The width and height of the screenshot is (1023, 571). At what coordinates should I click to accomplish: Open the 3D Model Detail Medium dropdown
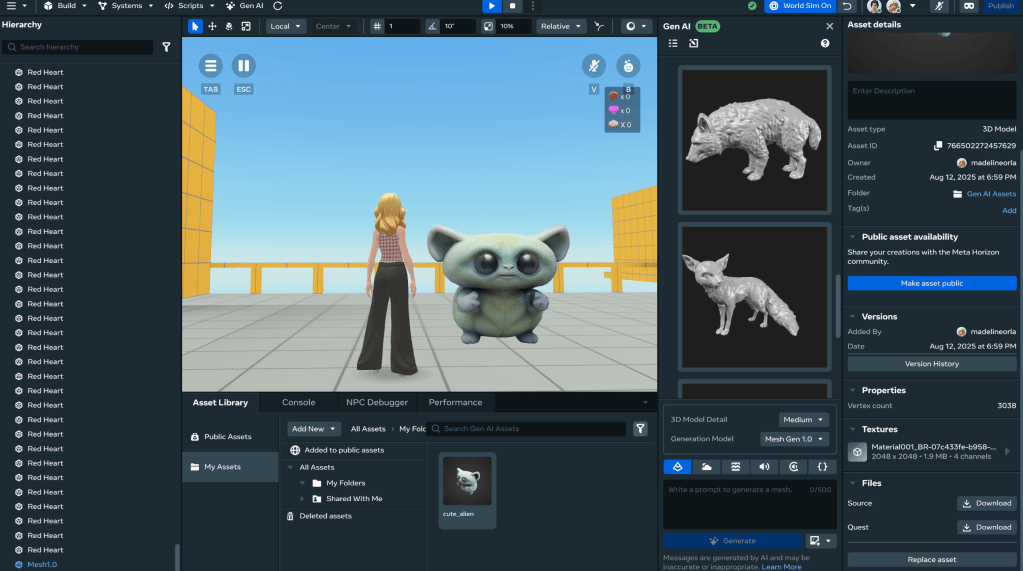(x=804, y=420)
